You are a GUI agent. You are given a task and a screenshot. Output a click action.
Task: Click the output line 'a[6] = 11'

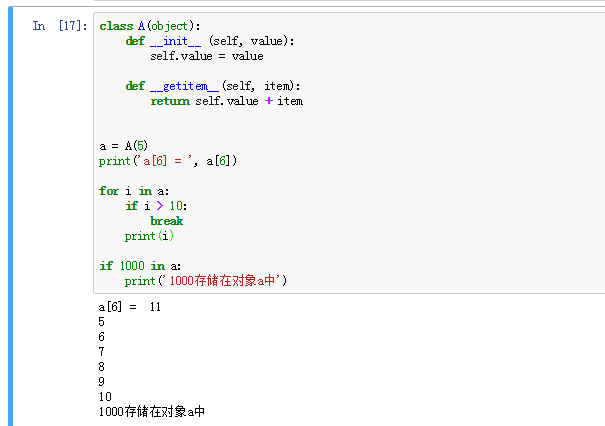[129, 307]
